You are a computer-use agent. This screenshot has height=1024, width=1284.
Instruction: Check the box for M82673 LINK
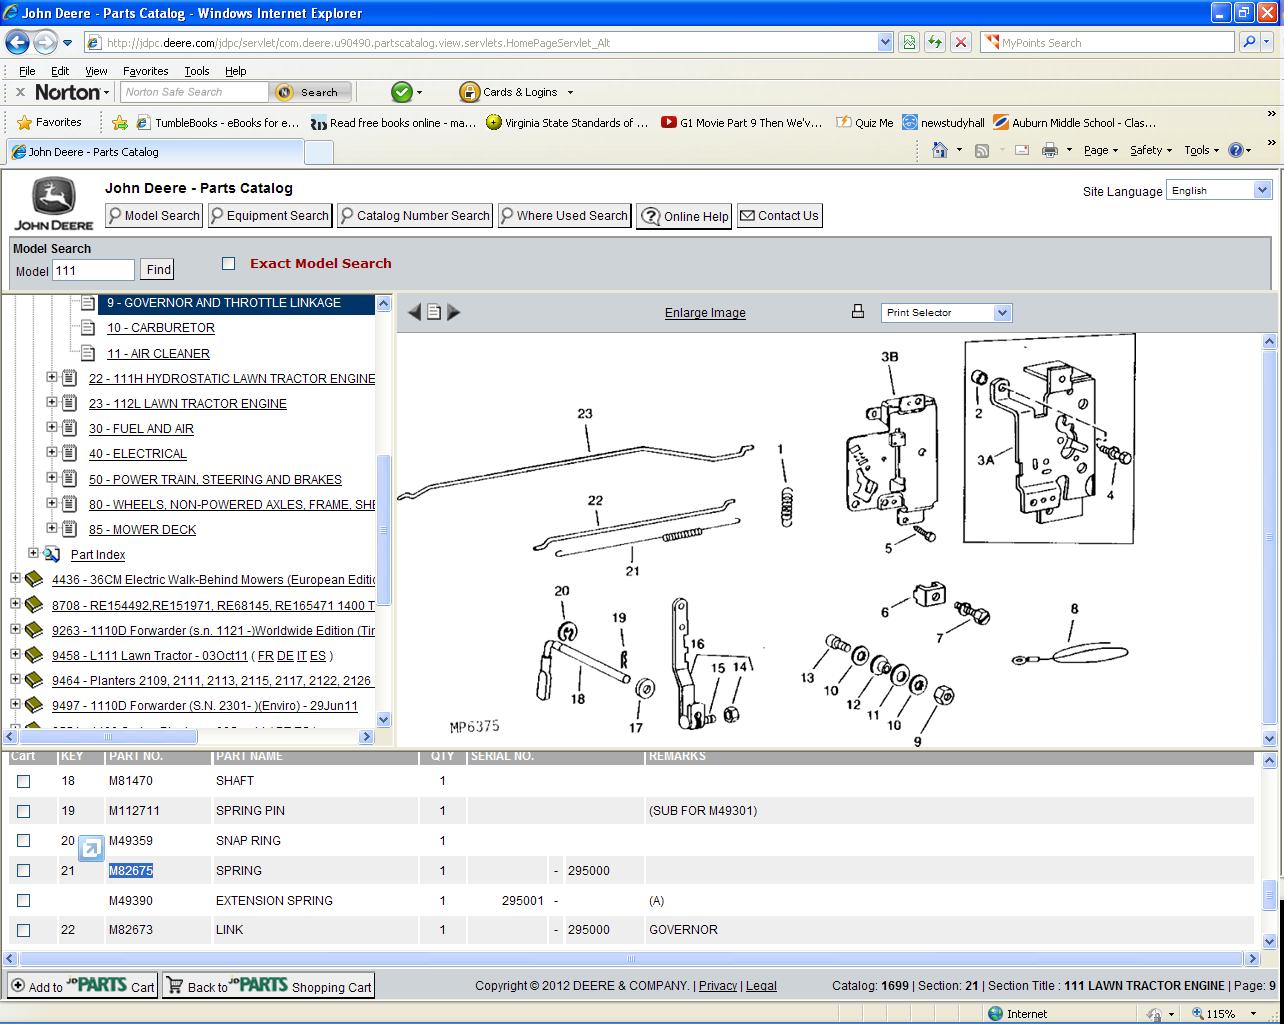coord(24,930)
